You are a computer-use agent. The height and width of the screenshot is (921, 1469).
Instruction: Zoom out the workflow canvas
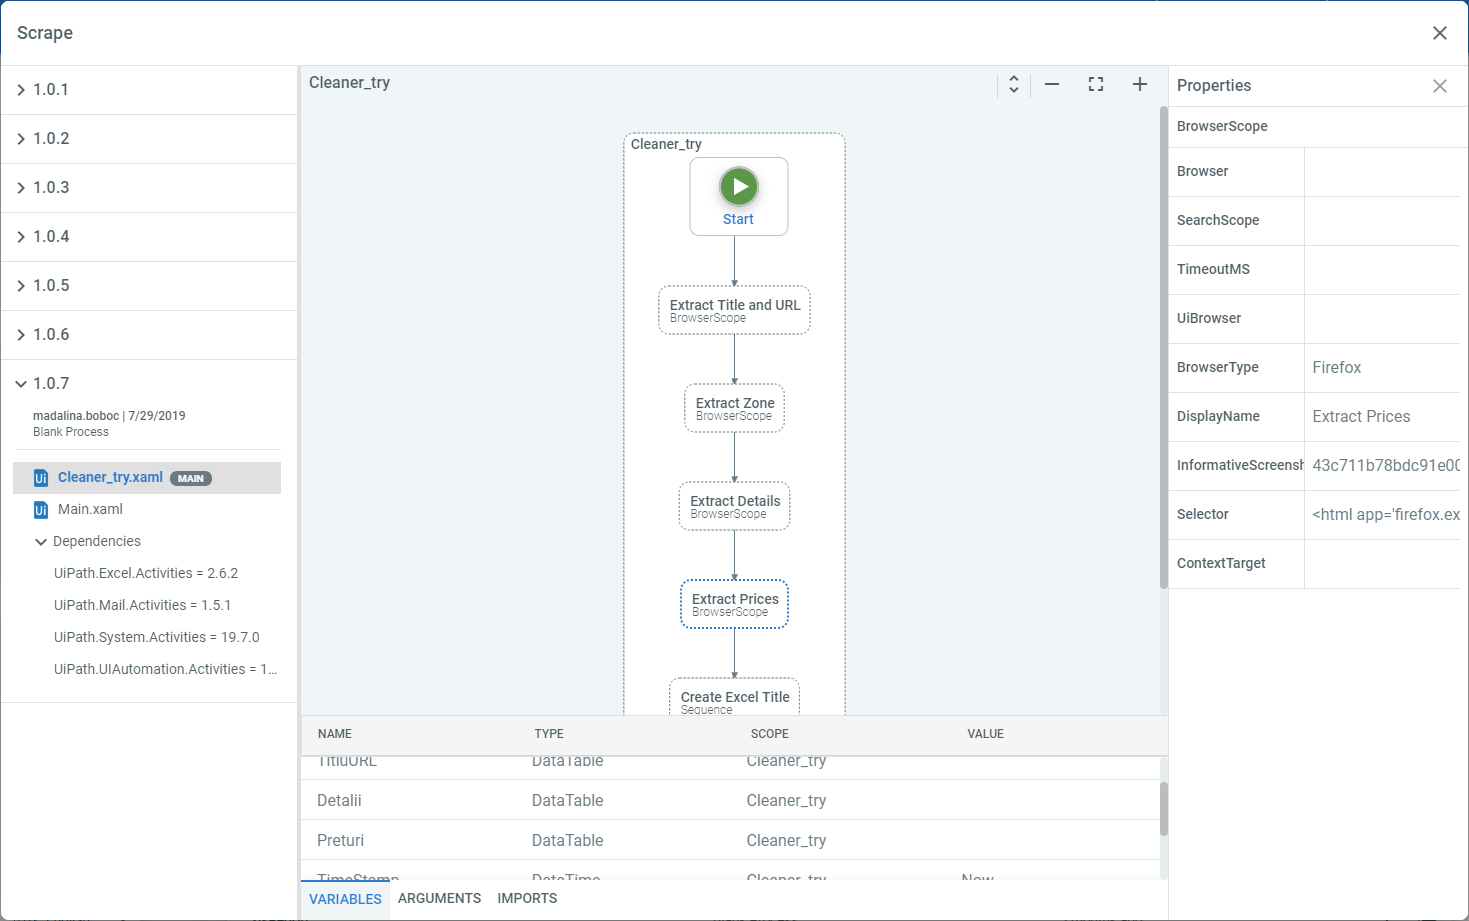click(x=1052, y=85)
